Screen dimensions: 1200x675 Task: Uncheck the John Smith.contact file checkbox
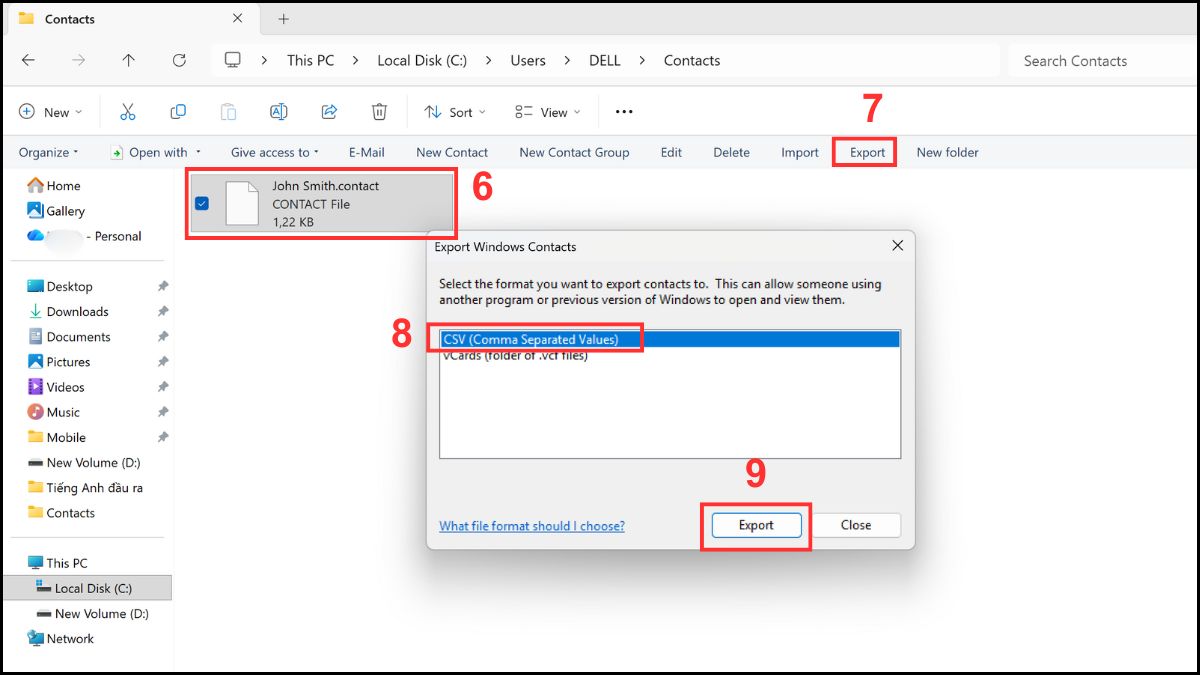(203, 203)
